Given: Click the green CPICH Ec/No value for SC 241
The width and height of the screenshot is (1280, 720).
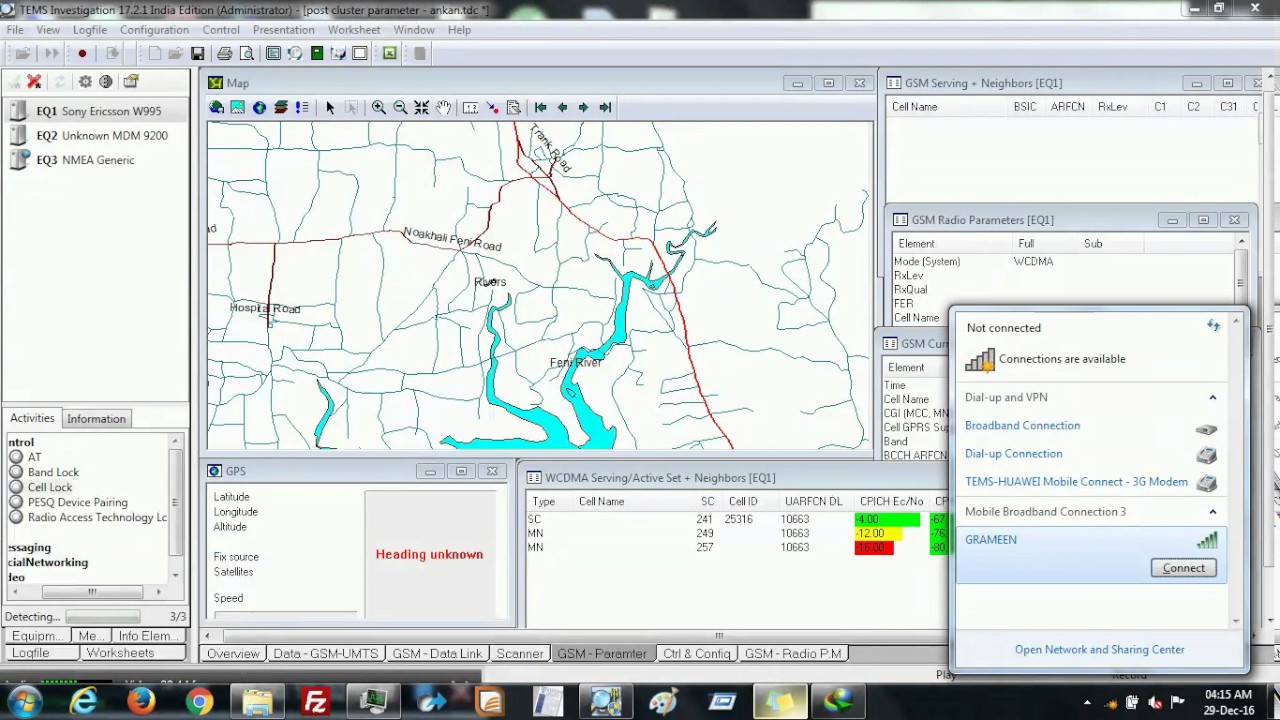Looking at the screenshot, I should click(887, 520).
